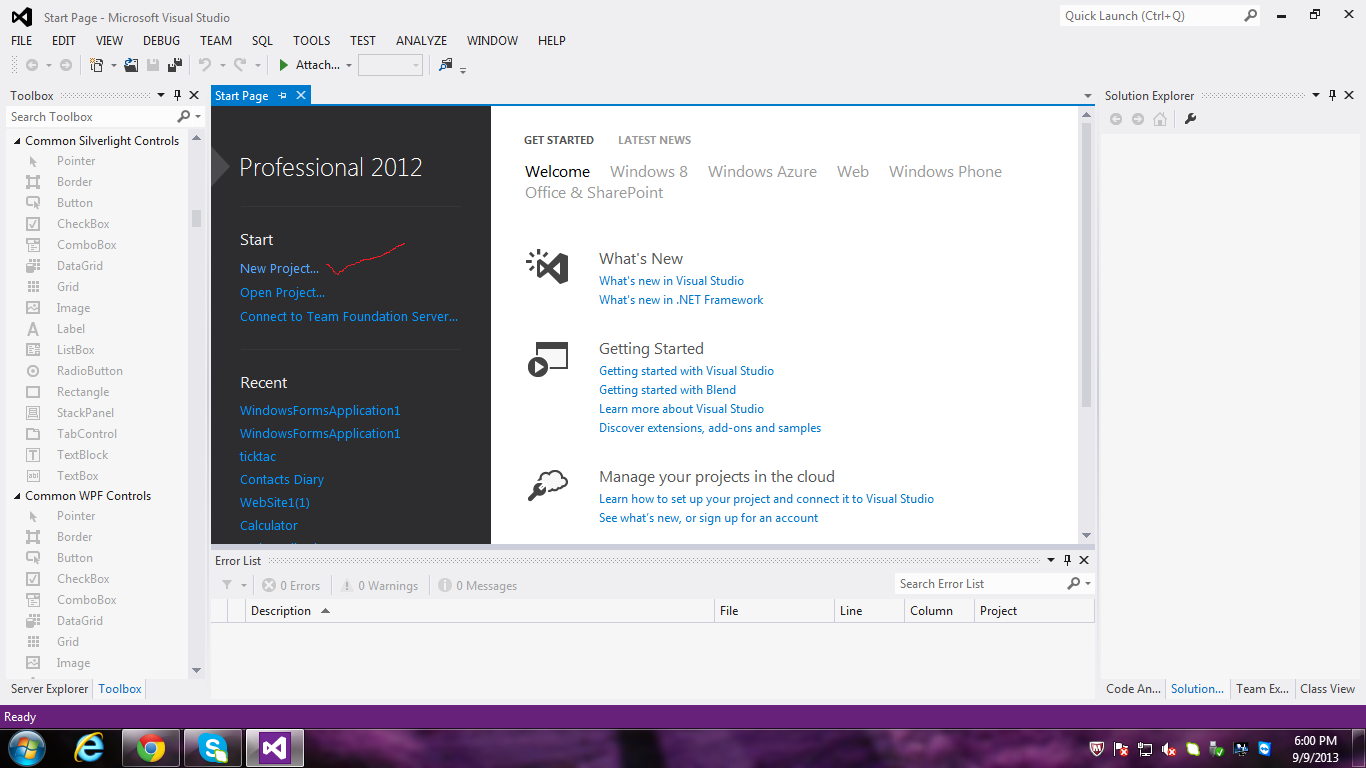Open the DEBUG menu
This screenshot has height=768, width=1366.
click(x=162, y=41)
